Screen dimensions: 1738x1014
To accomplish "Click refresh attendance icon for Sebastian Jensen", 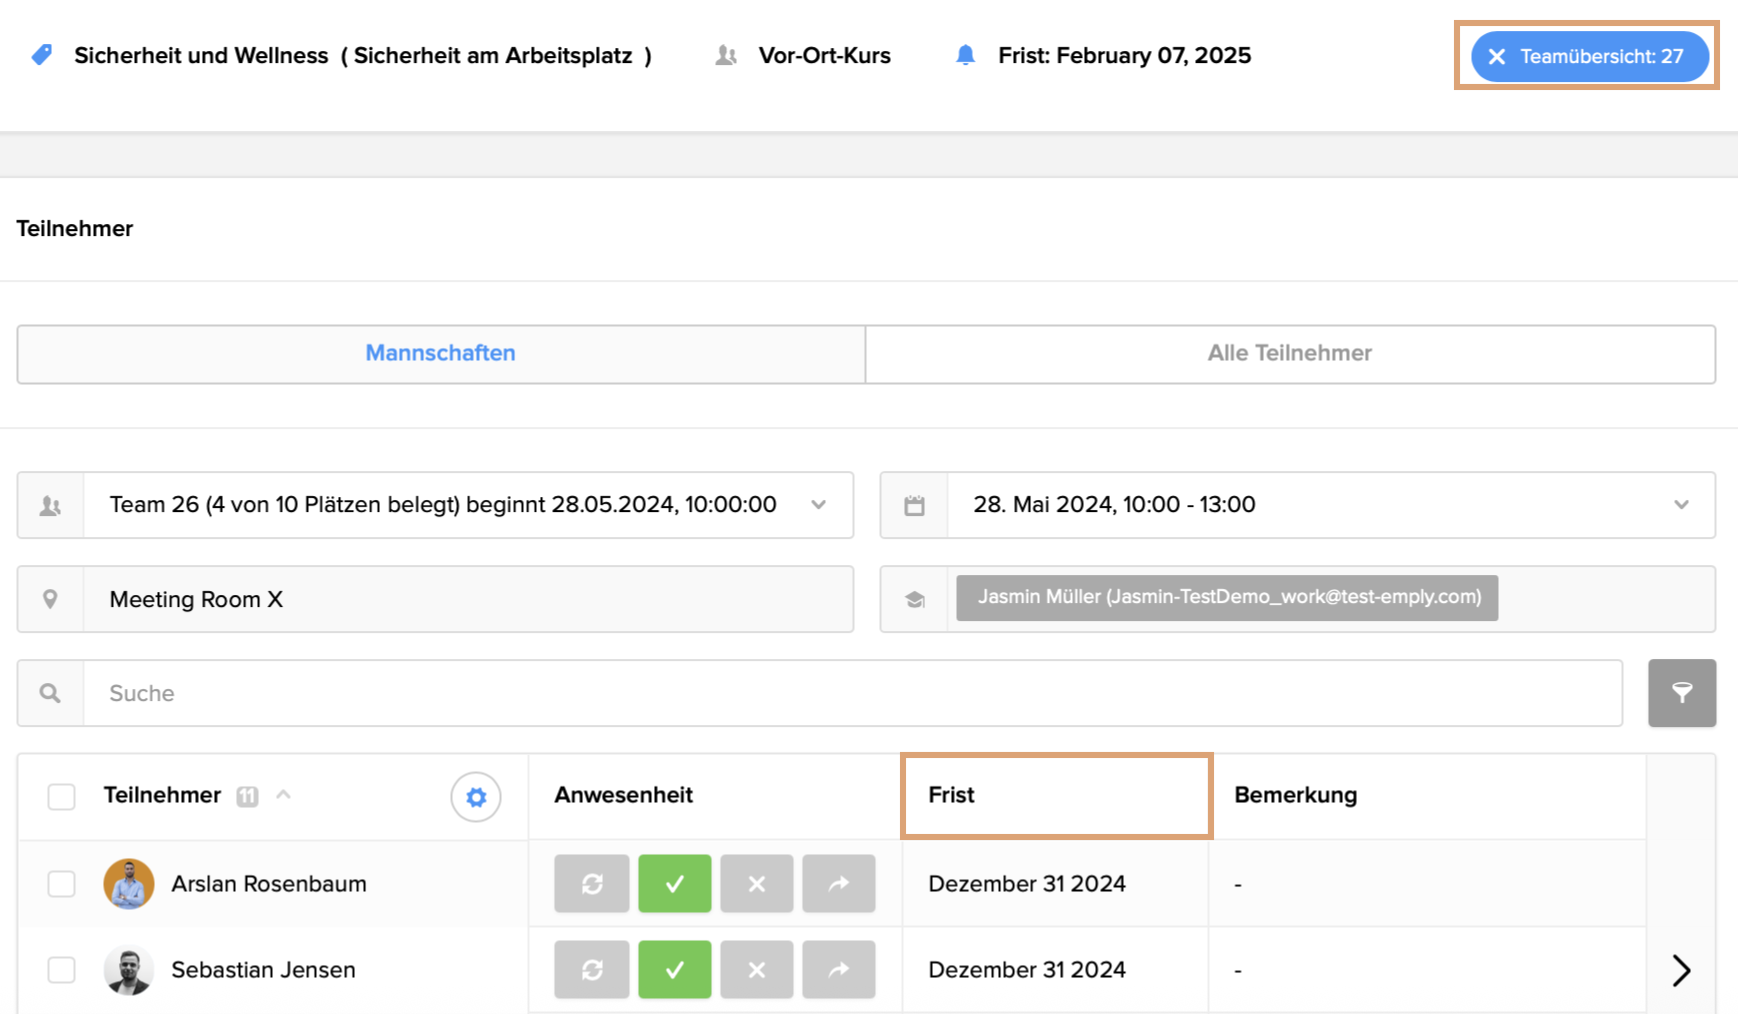I will tap(592, 970).
